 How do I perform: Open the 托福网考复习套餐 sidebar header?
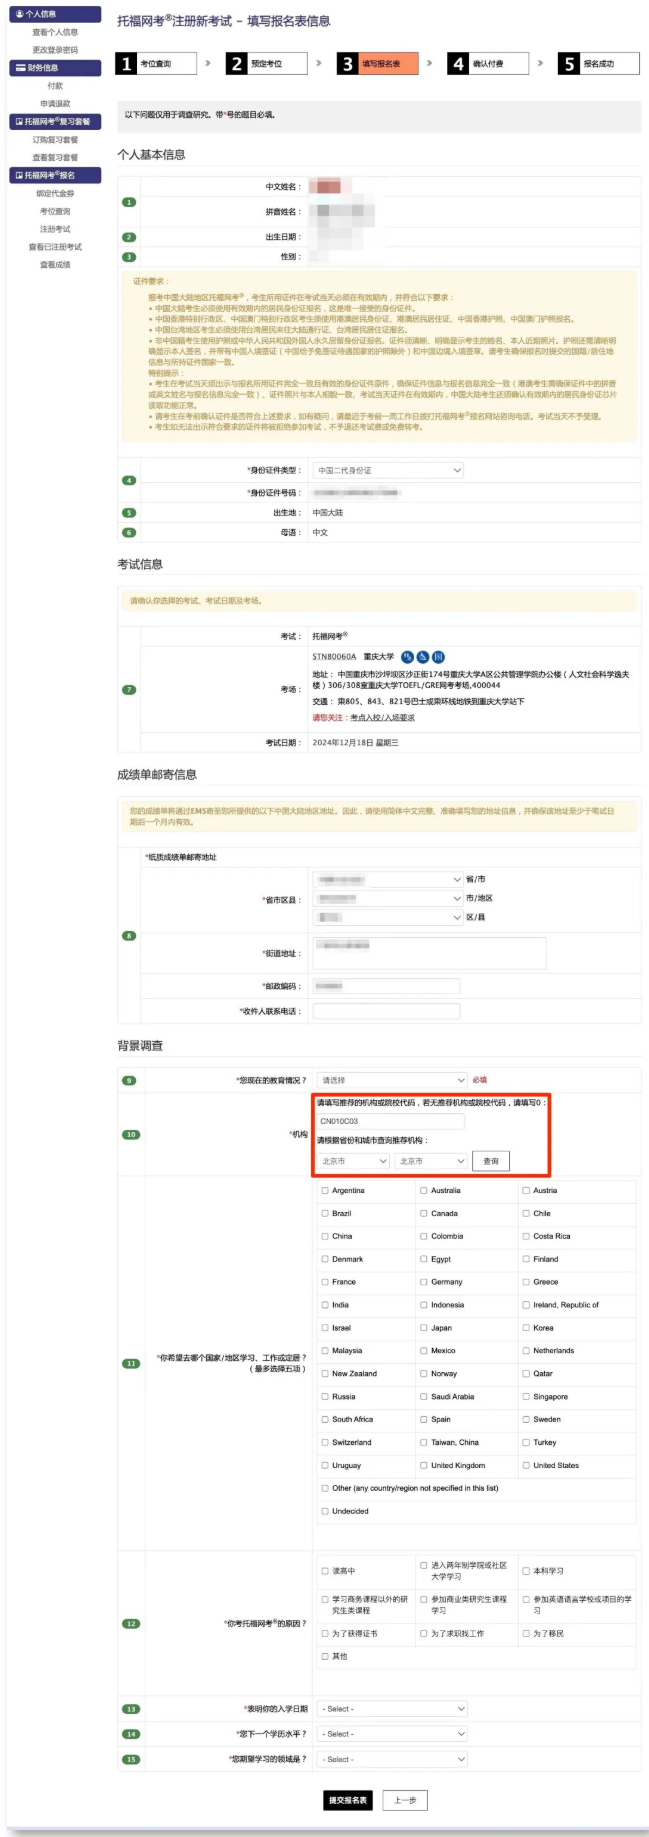(x=55, y=122)
